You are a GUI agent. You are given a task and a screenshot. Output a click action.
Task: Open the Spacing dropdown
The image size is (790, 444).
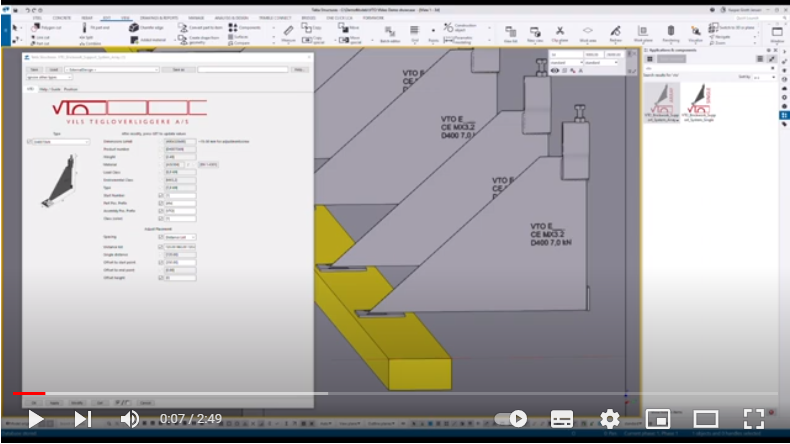coord(180,237)
